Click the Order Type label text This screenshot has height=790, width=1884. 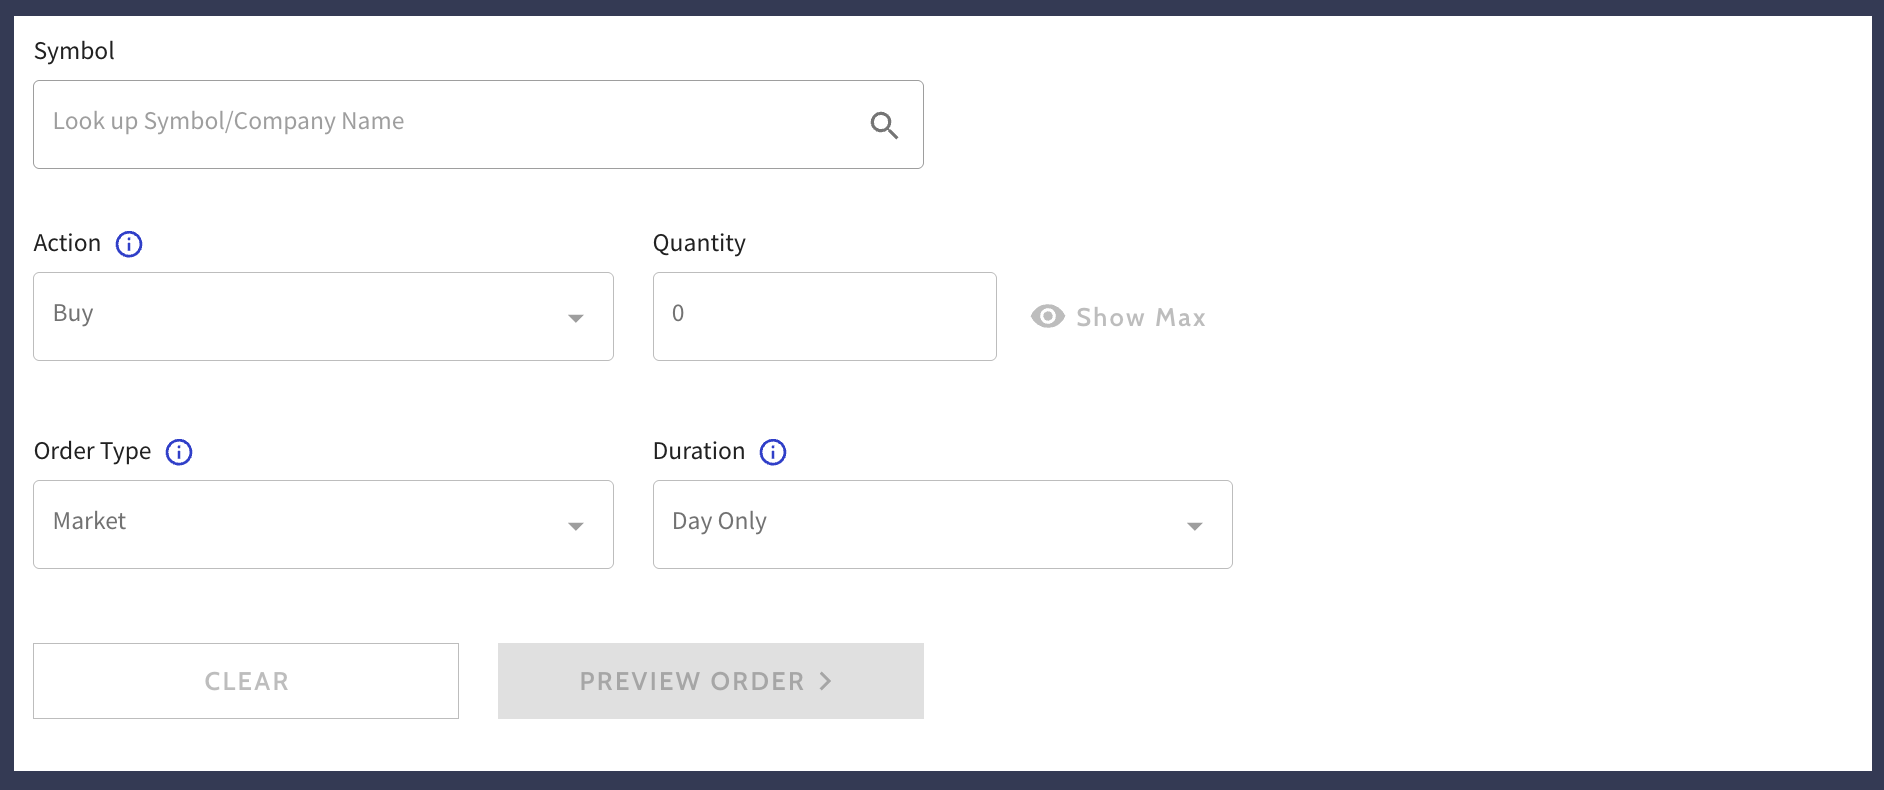tap(92, 452)
